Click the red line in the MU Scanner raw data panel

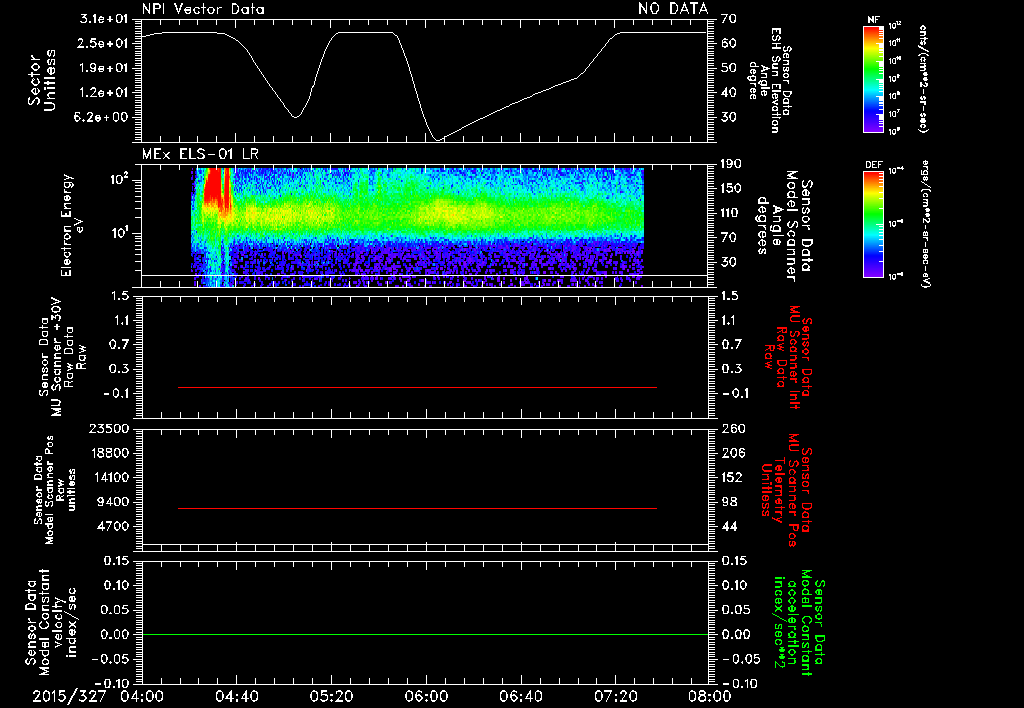pyautogui.click(x=417, y=387)
